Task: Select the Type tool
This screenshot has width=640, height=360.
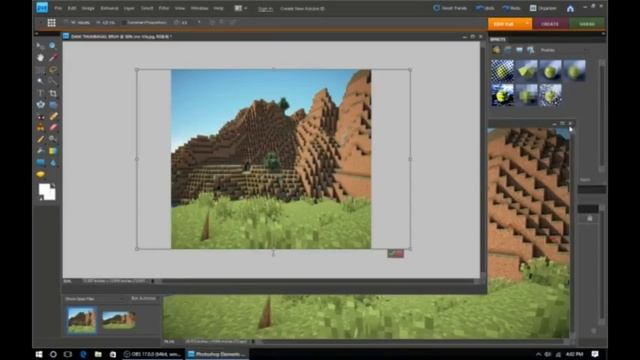Action: [x=40, y=93]
